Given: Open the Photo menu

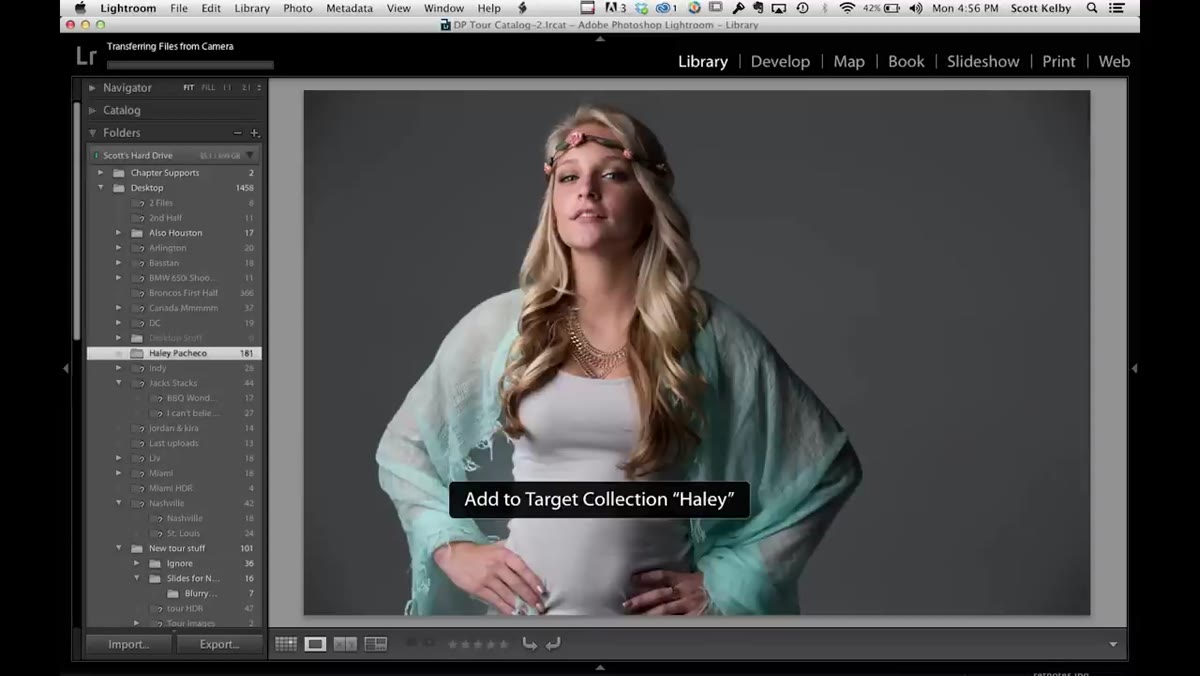Looking at the screenshot, I should 298,8.
